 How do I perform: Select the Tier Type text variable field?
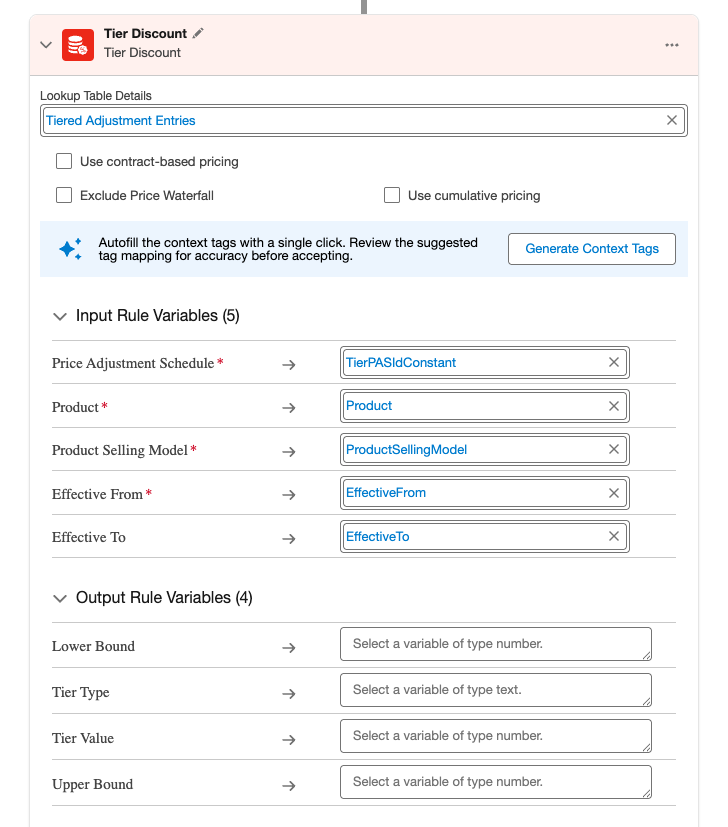tap(496, 690)
